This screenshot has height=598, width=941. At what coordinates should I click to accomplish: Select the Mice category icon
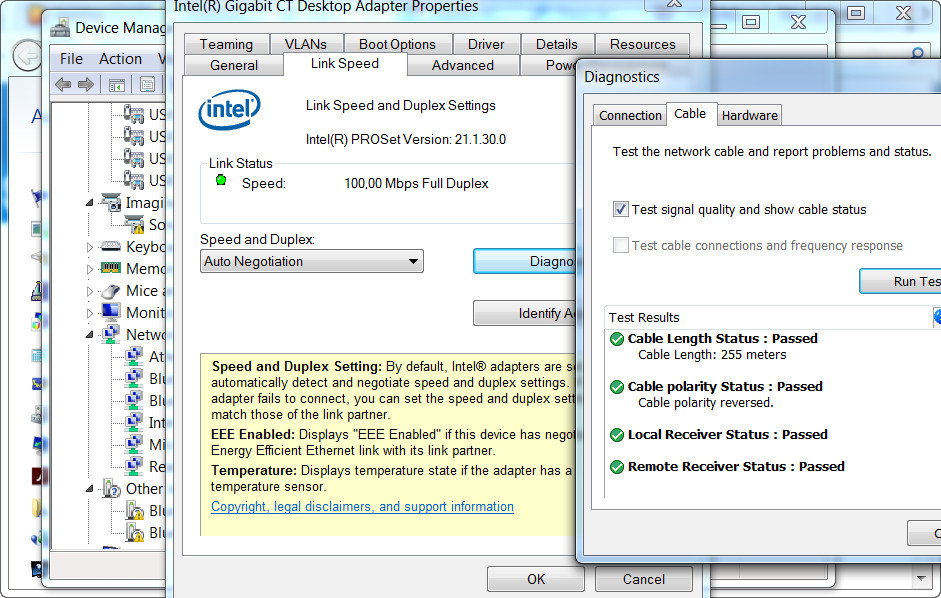[x=111, y=291]
